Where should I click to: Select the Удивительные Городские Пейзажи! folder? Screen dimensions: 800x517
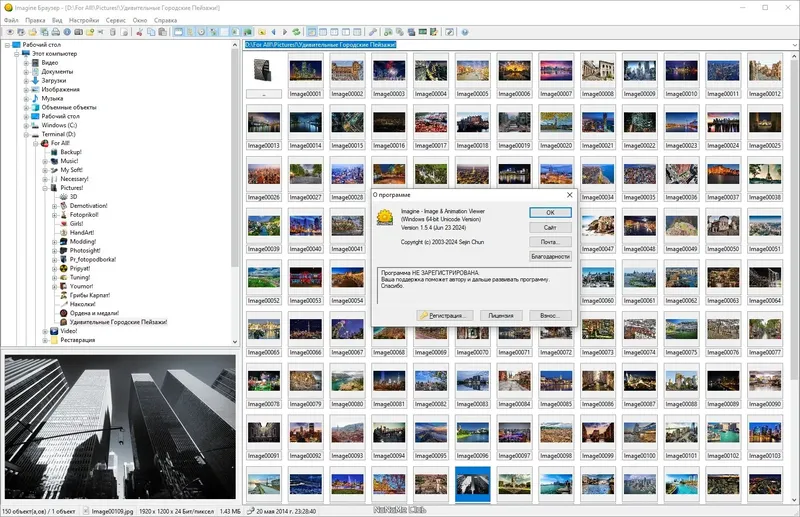[x=118, y=322]
